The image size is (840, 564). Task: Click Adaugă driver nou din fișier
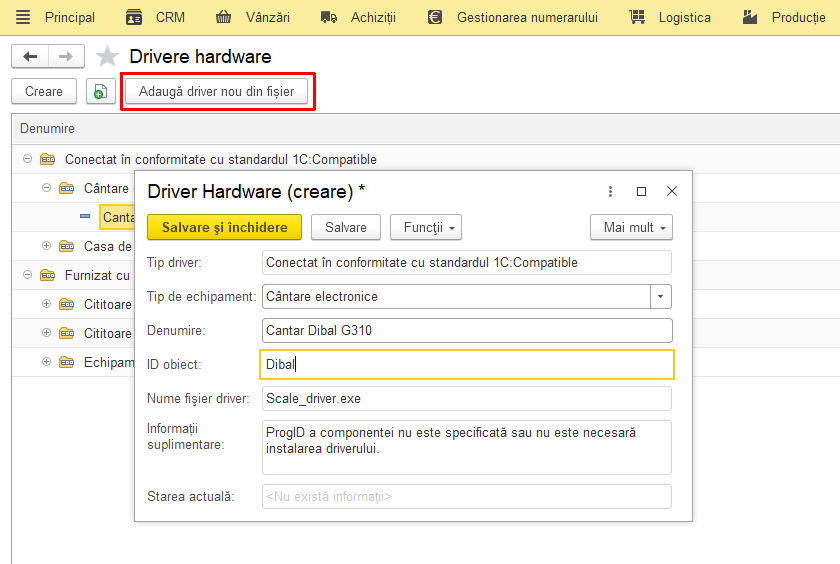tap(216, 92)
